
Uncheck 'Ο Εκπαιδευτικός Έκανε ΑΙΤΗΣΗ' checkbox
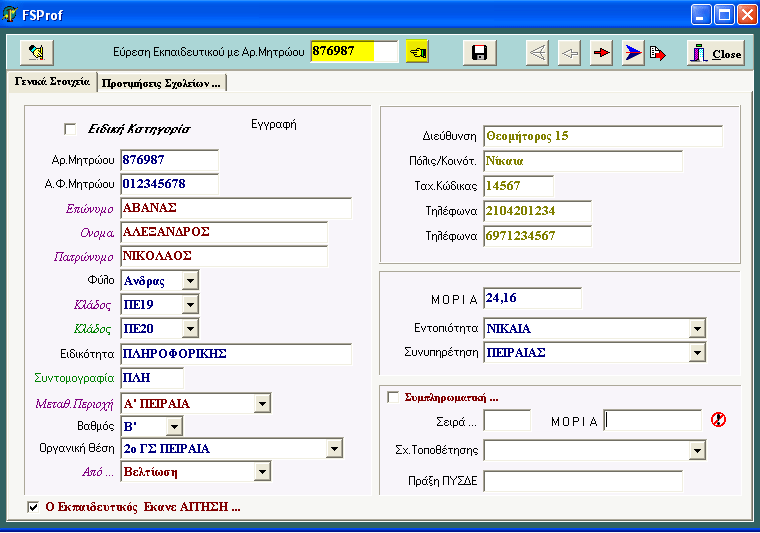click(x=34, y=507)
